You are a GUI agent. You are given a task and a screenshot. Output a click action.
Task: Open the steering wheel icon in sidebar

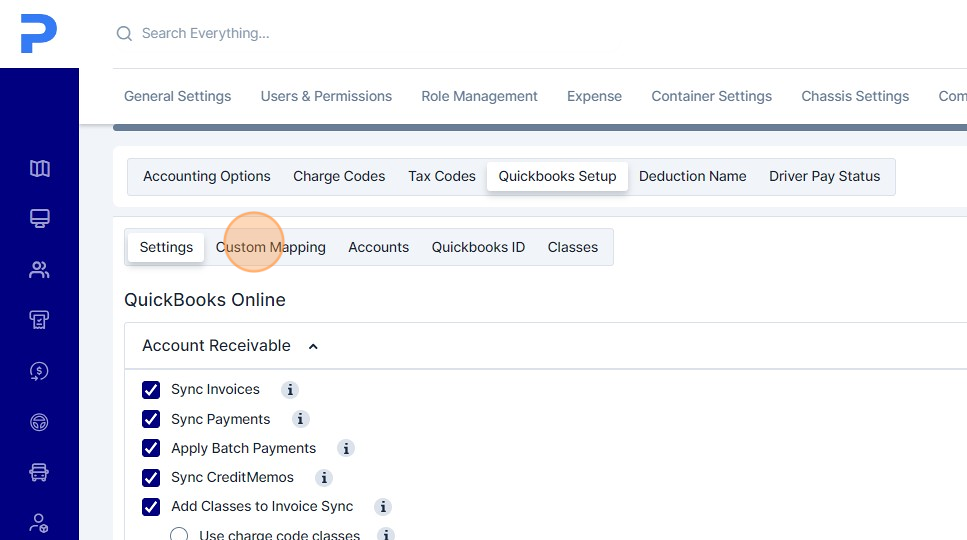click(x=39, y=422)
